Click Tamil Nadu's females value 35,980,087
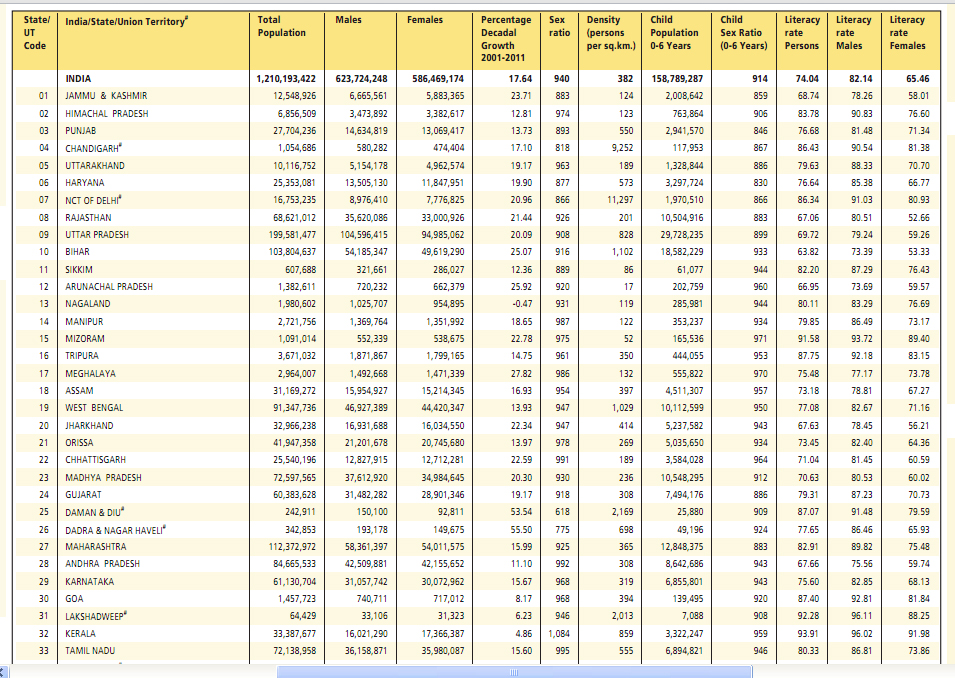 (442, 651)
